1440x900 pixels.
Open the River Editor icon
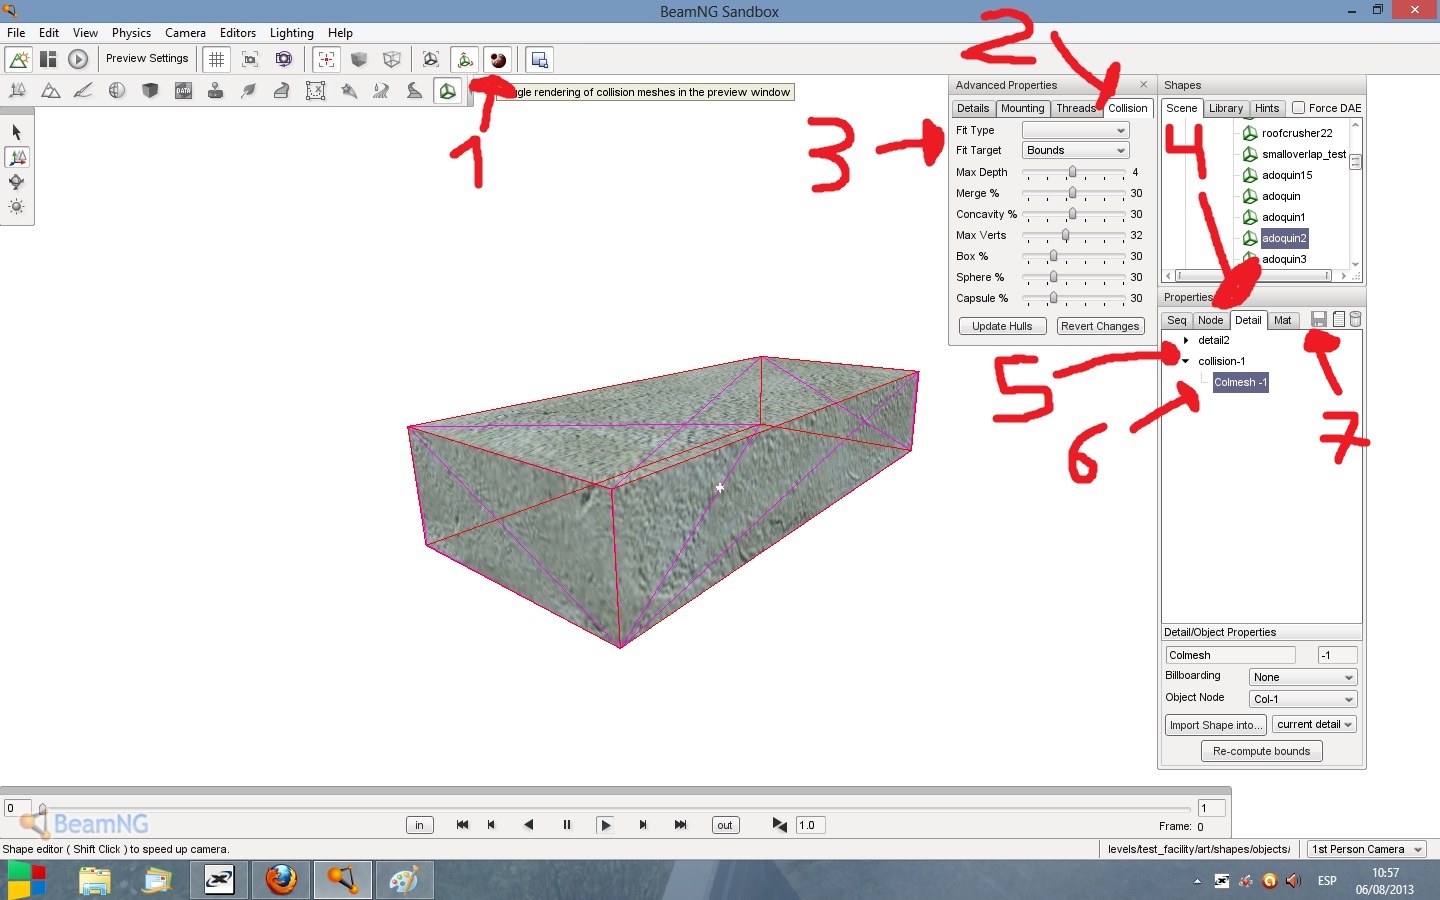[381, 91]
